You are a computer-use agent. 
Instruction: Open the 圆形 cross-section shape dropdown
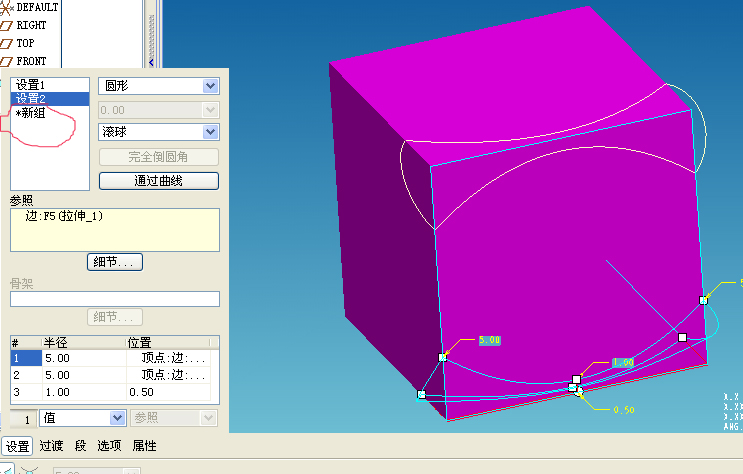tap(210, 86)
